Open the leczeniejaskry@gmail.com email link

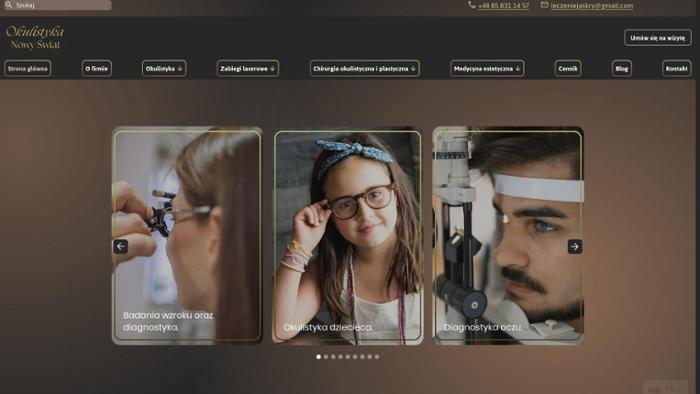coord(592,6)
